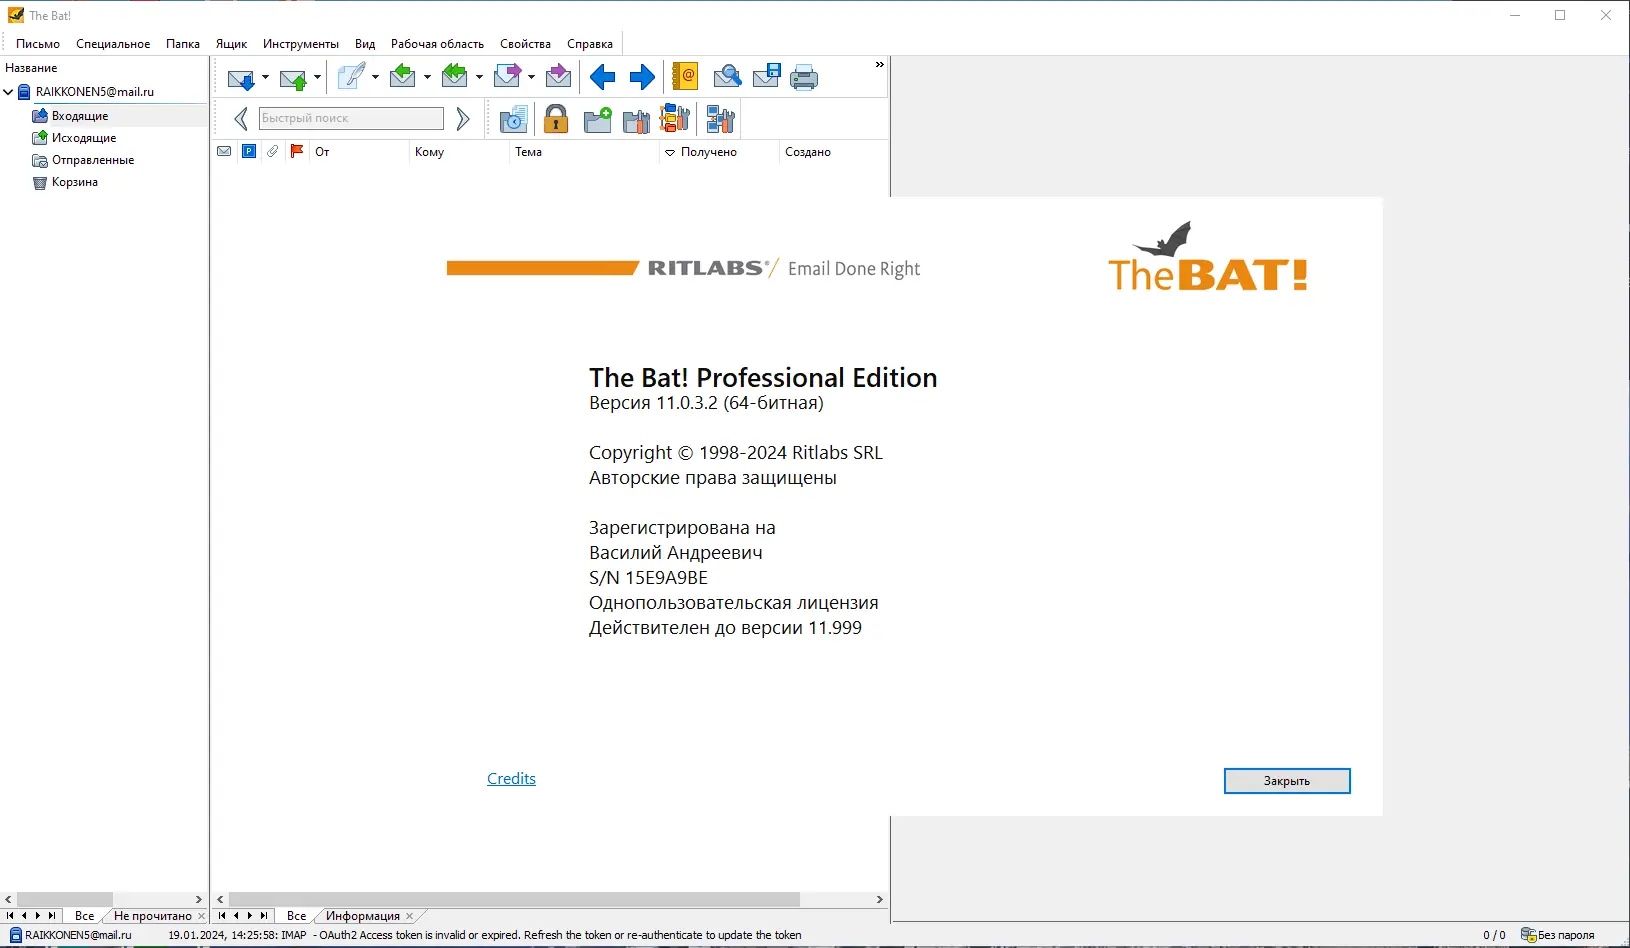The width and height of the screenshot is (1630, 948).
Task: Click the padlock icon
Action: click(556, 120)
